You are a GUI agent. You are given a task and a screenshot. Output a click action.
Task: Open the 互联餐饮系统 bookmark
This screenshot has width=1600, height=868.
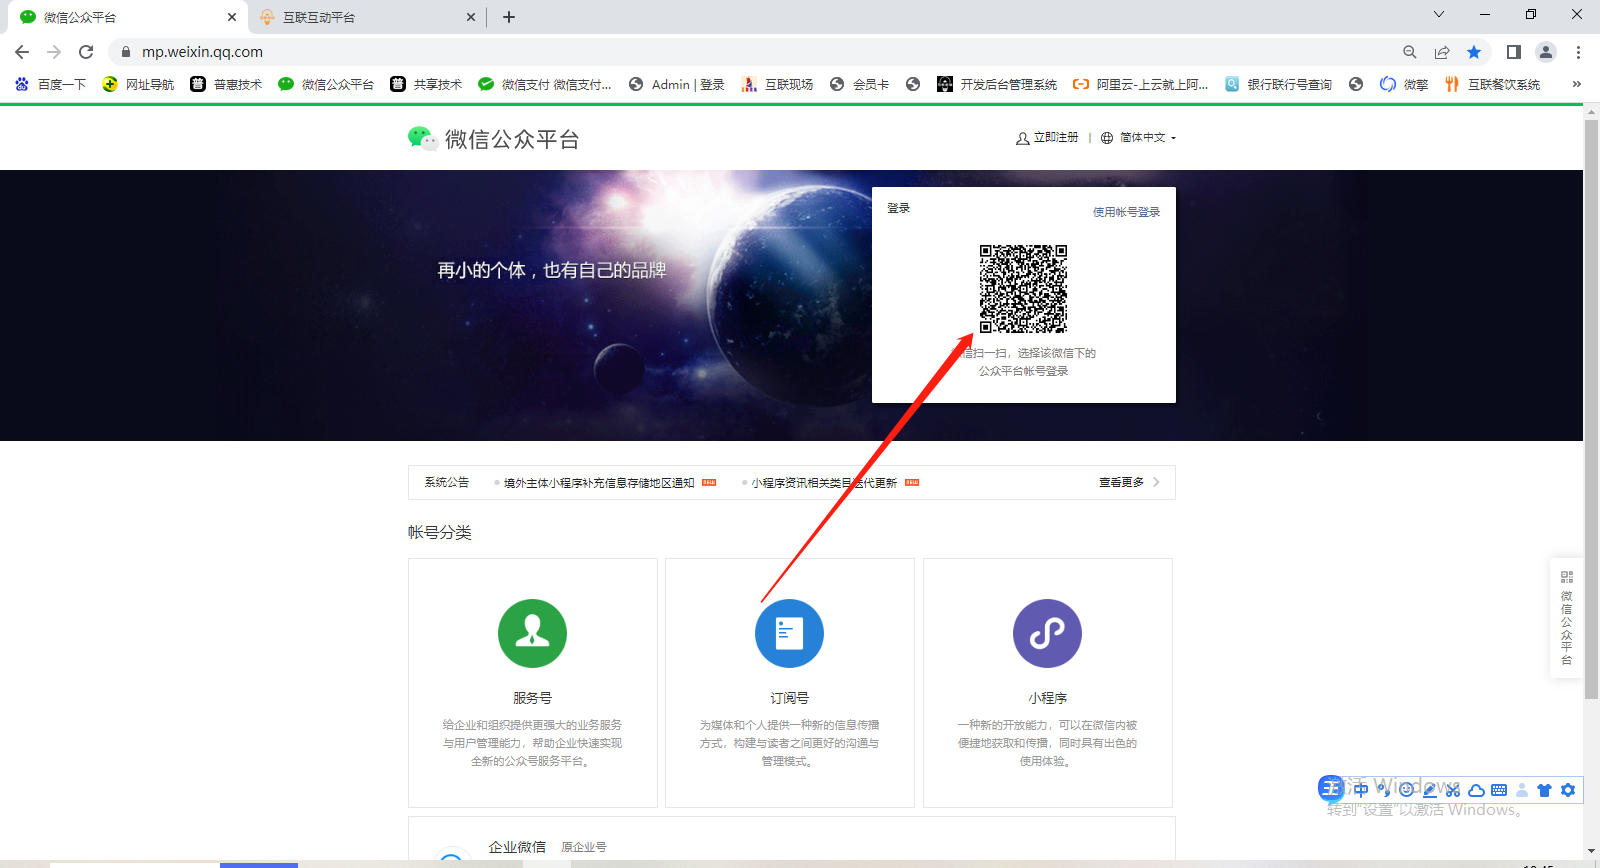[x=1492, y=84]
